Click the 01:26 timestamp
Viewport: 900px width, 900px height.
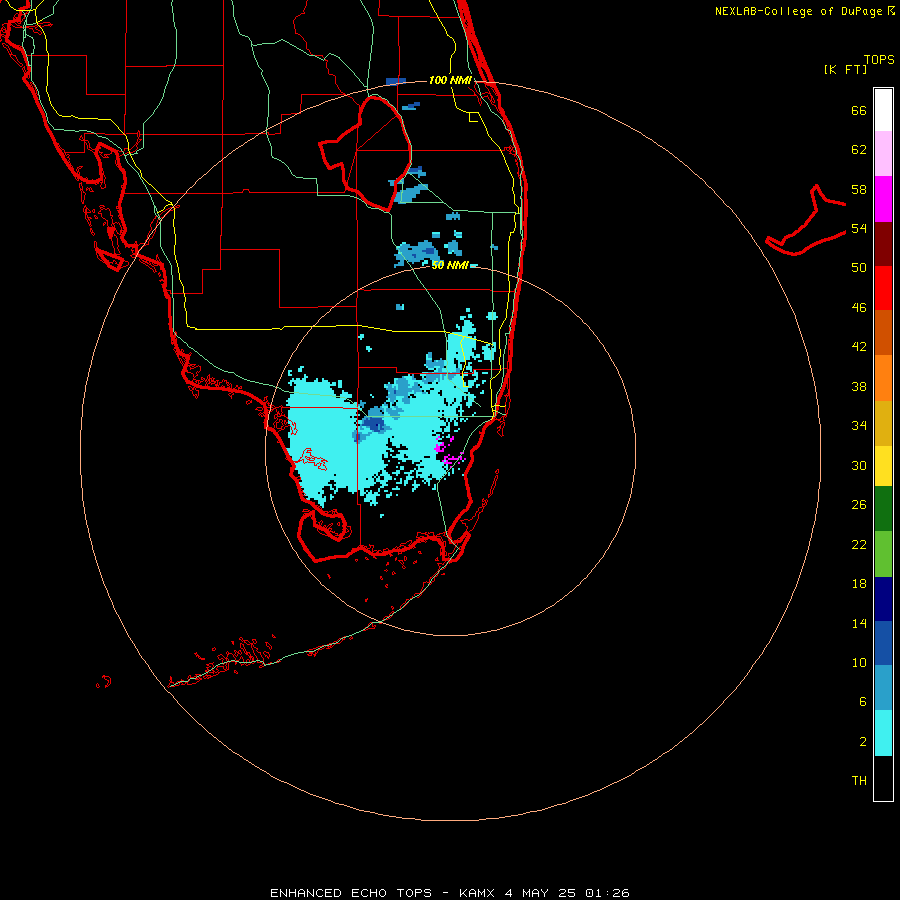607,893
